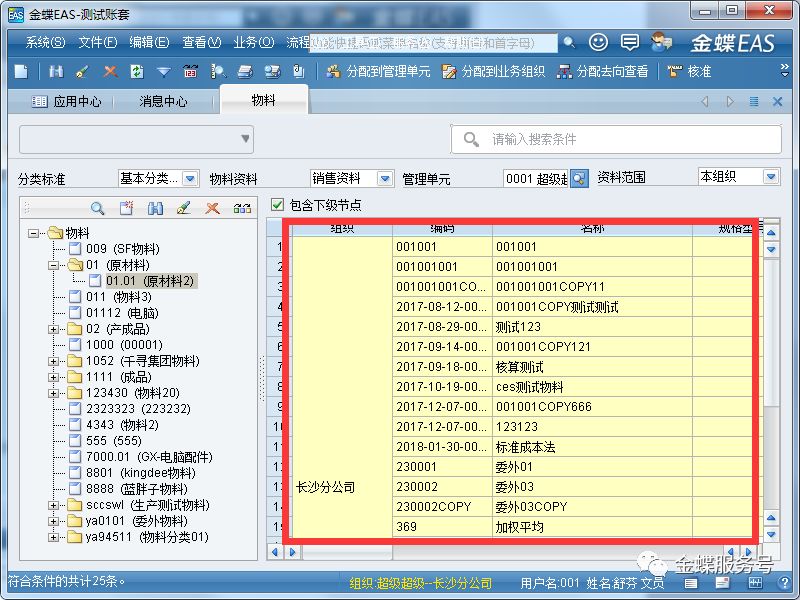Expand more toolbar items chevron
The width and height of the screenshot is (800, 600).
pos(784,70)
